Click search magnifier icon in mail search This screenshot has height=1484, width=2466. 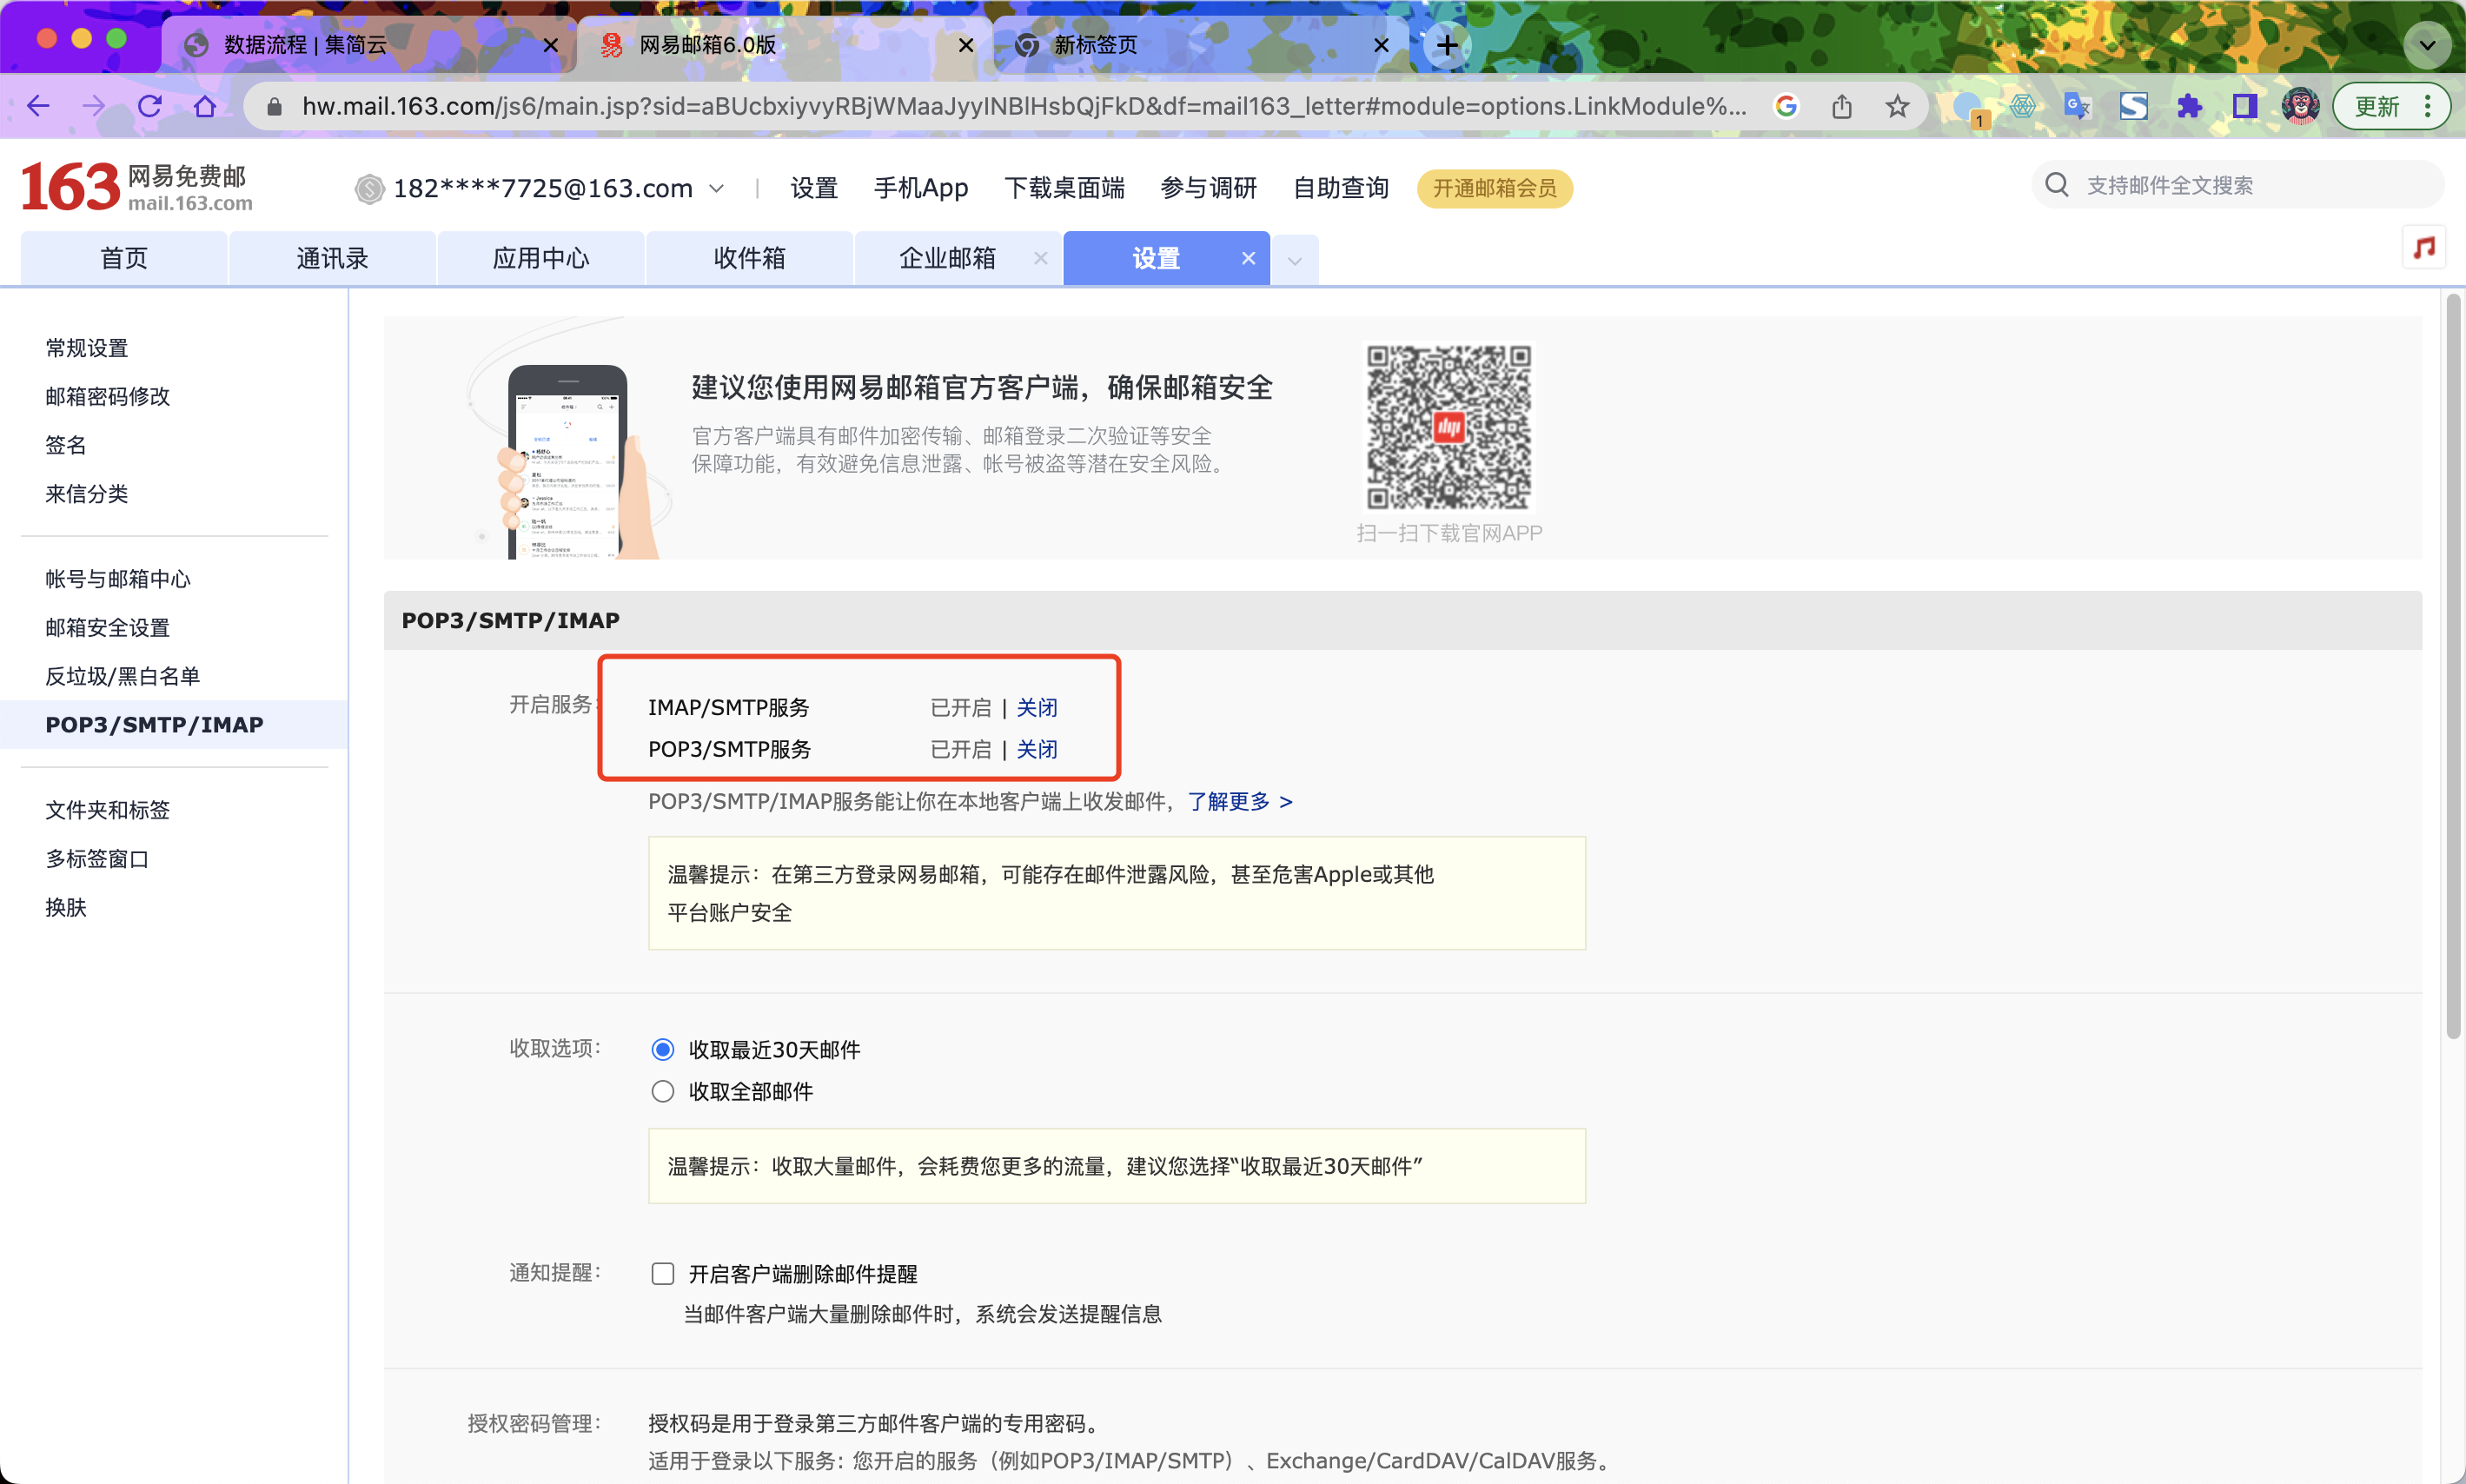pos(2057,185)
